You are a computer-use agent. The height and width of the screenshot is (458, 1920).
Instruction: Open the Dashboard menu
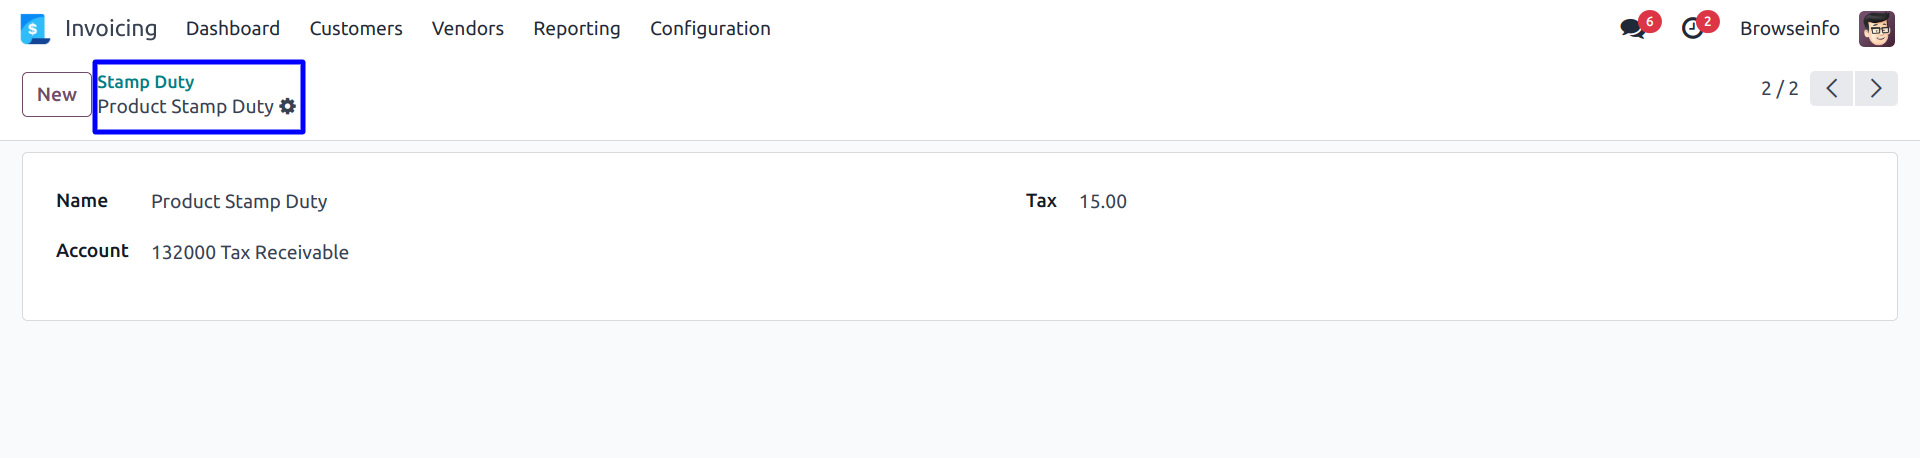click(x=233, y=29)
